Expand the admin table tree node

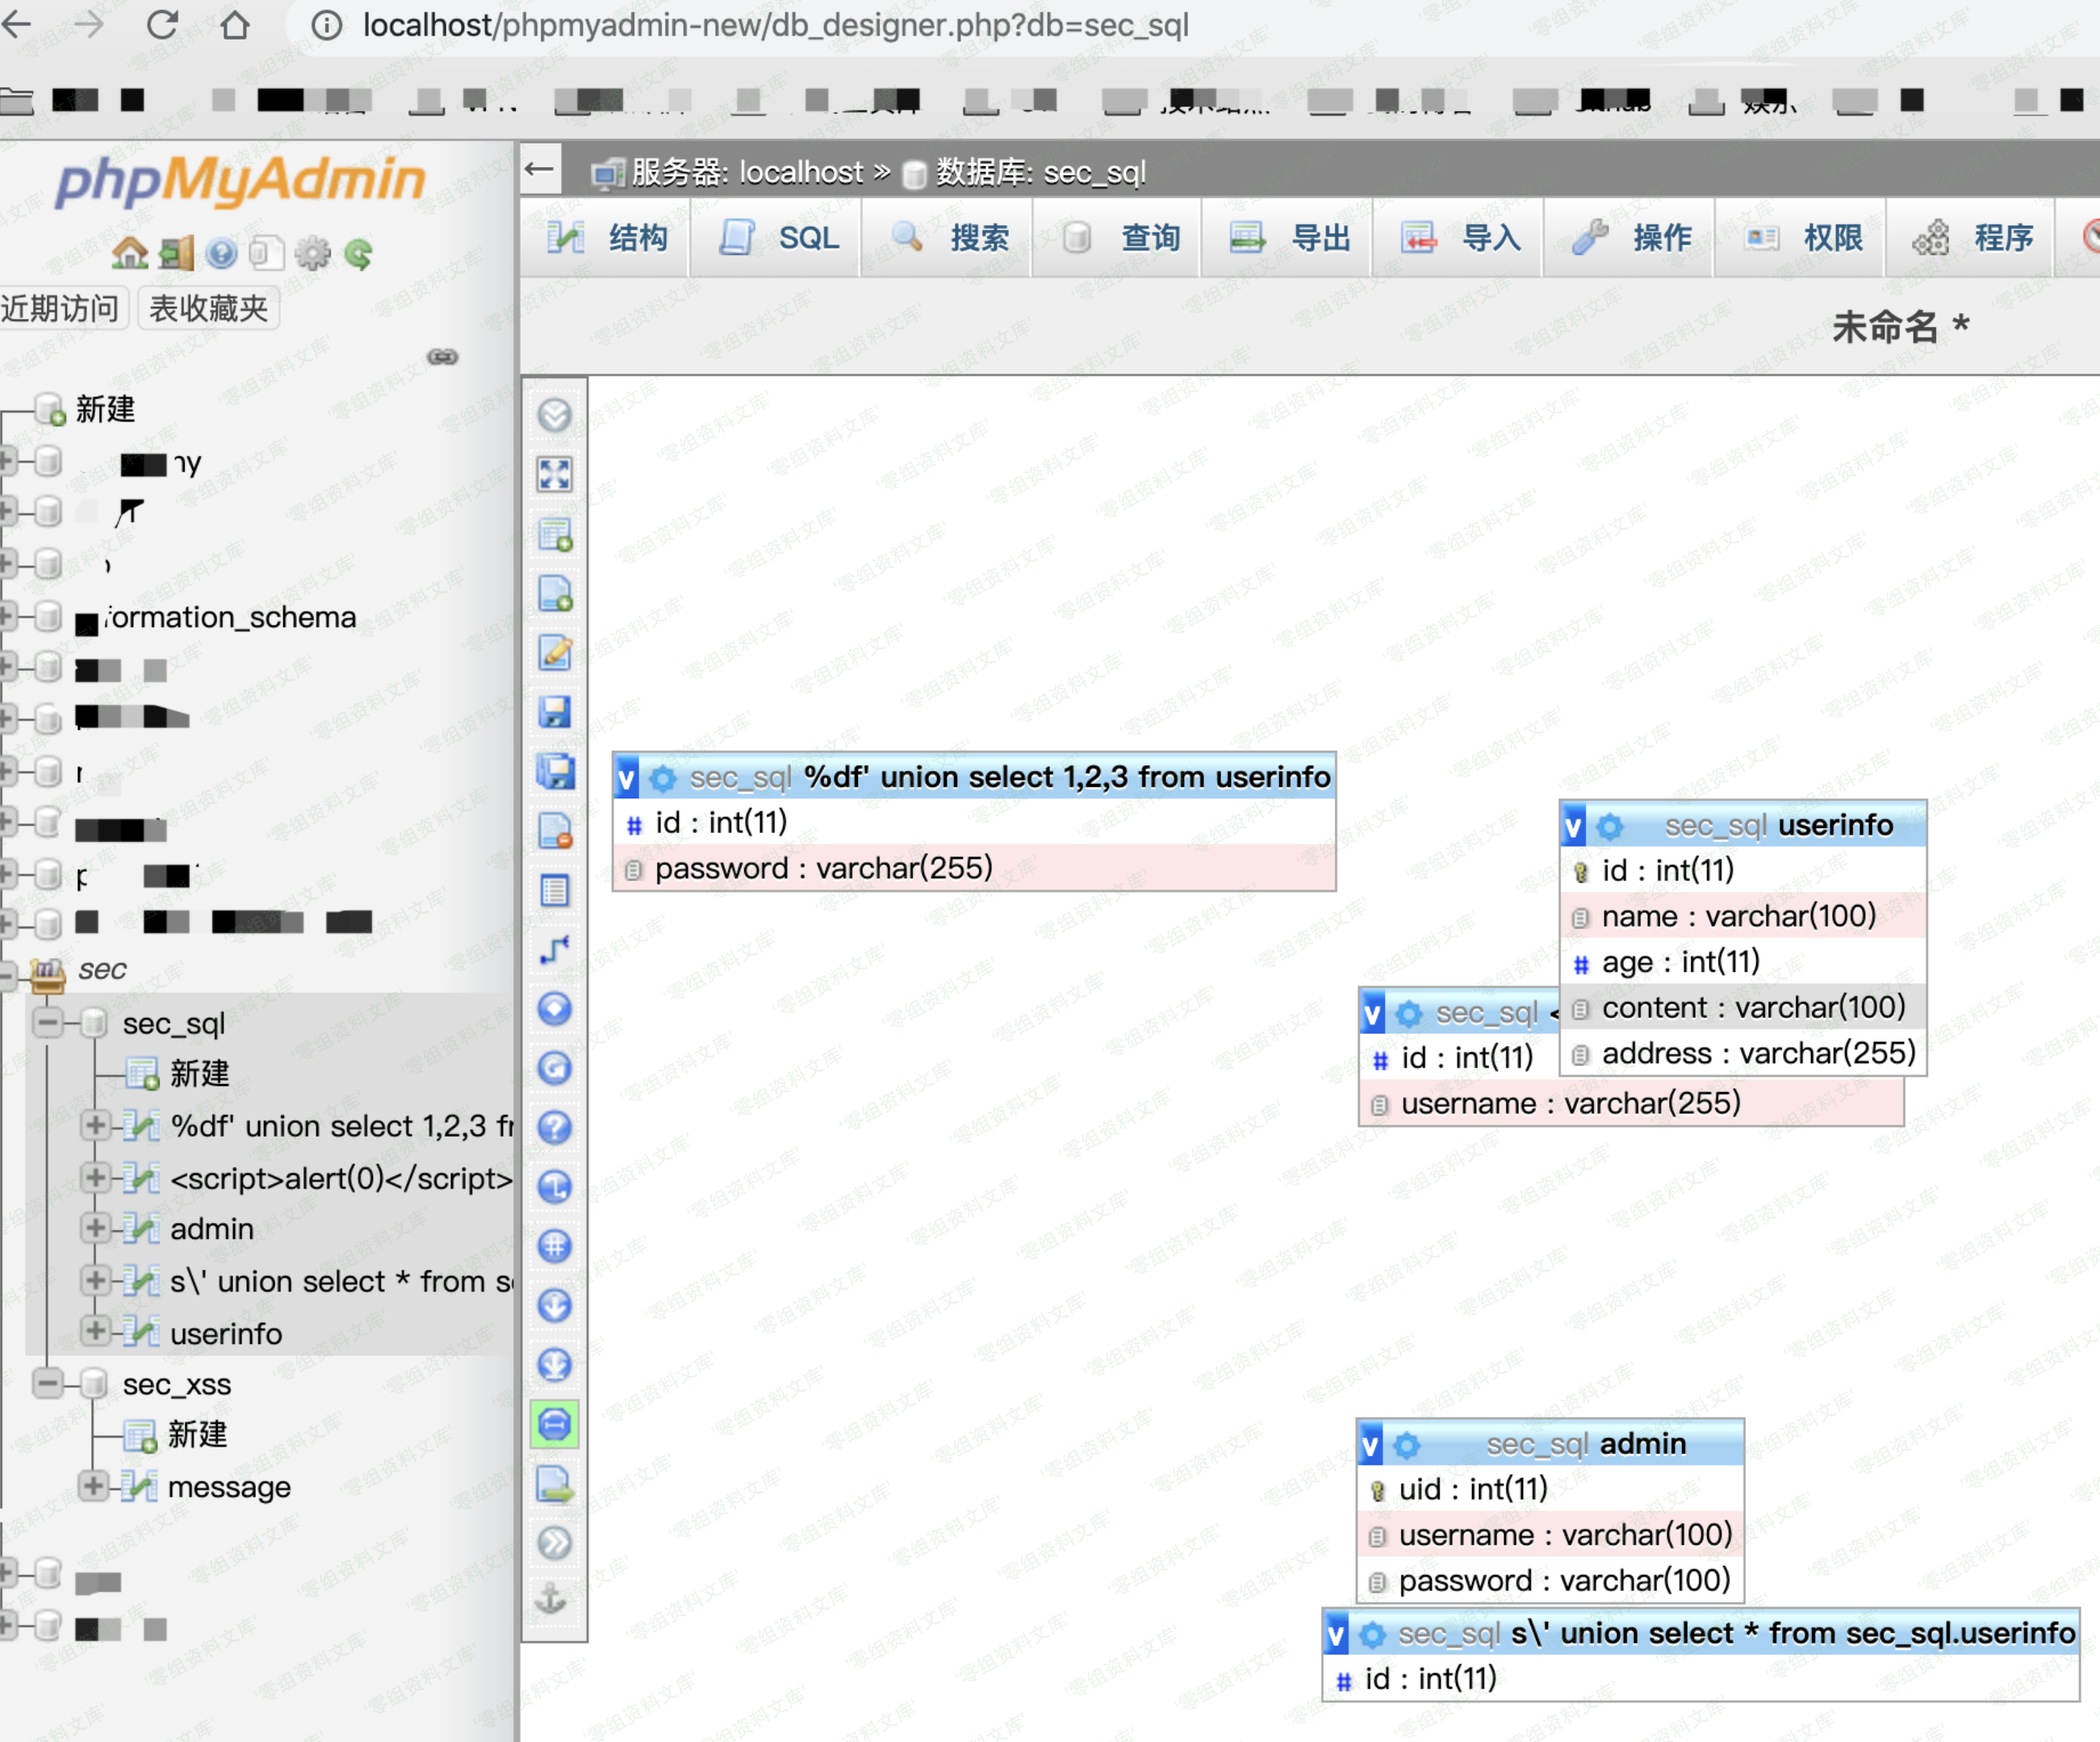pos(95,1228)
